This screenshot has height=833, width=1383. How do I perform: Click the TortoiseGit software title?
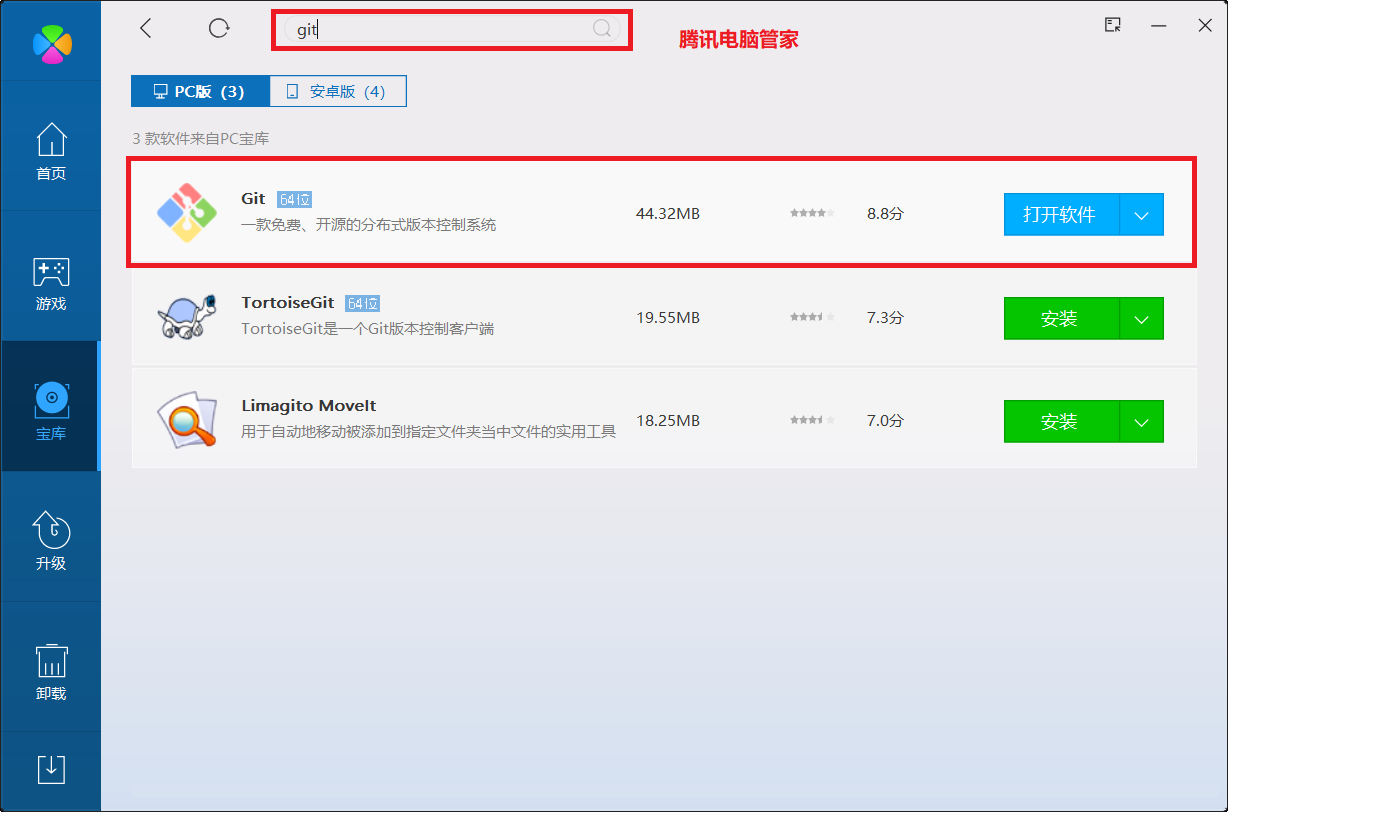[x=288, y=302]
